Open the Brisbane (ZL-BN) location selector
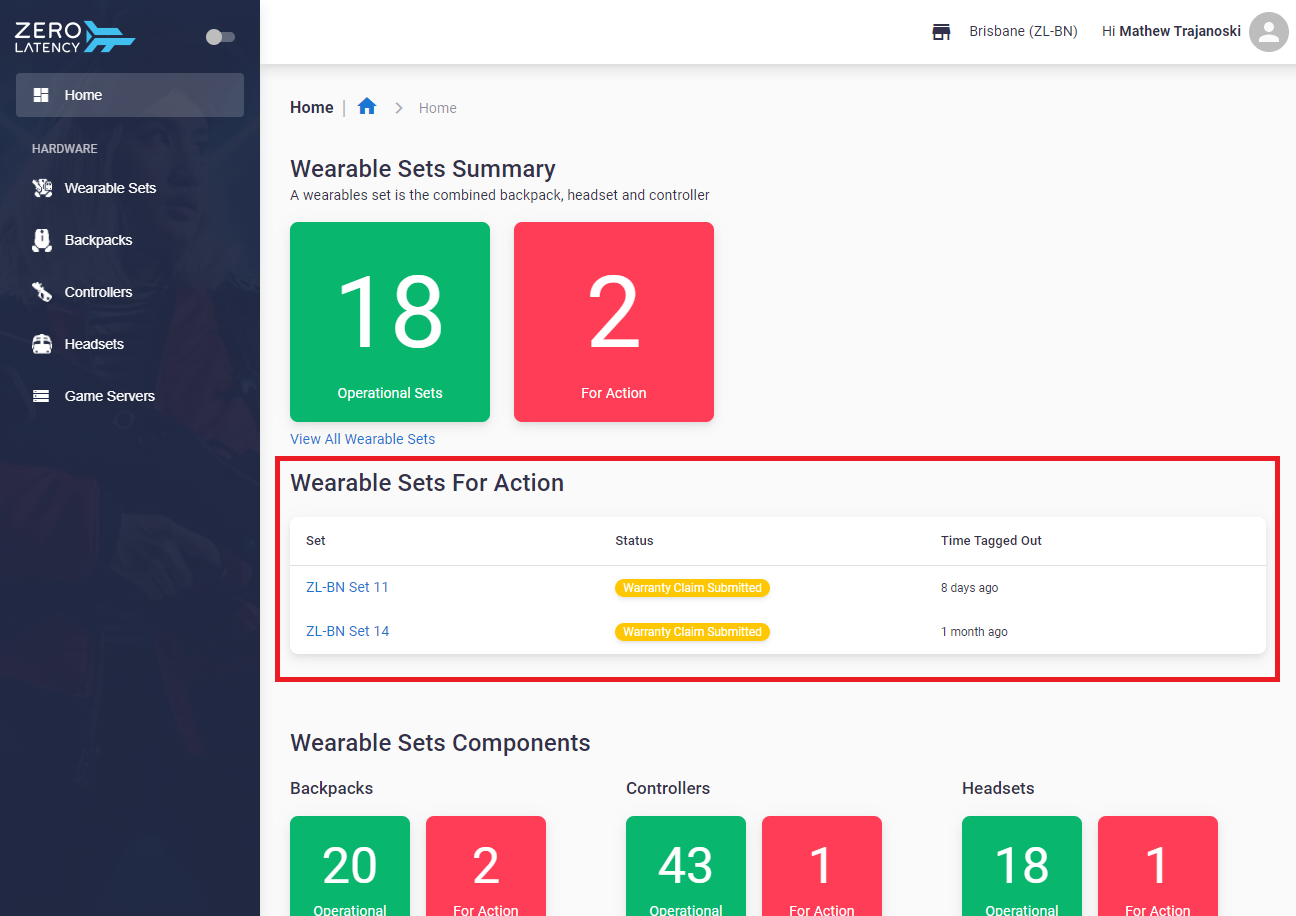This screenshot has width=1296, height=916. 1023,32
